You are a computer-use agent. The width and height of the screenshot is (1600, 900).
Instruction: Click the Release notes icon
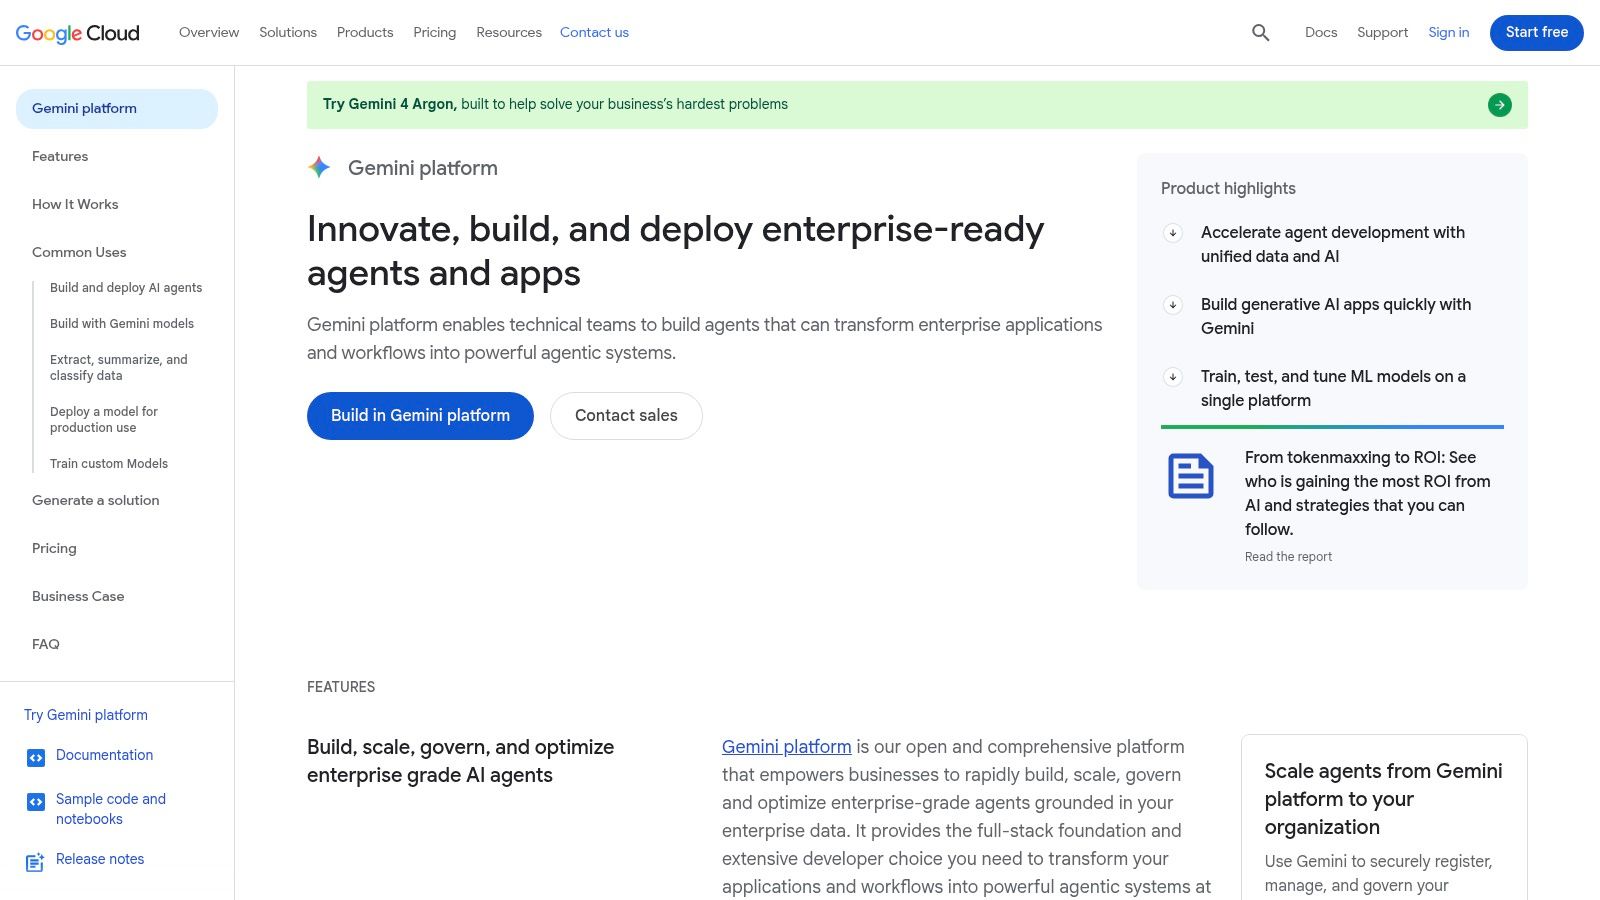point(35,862)
